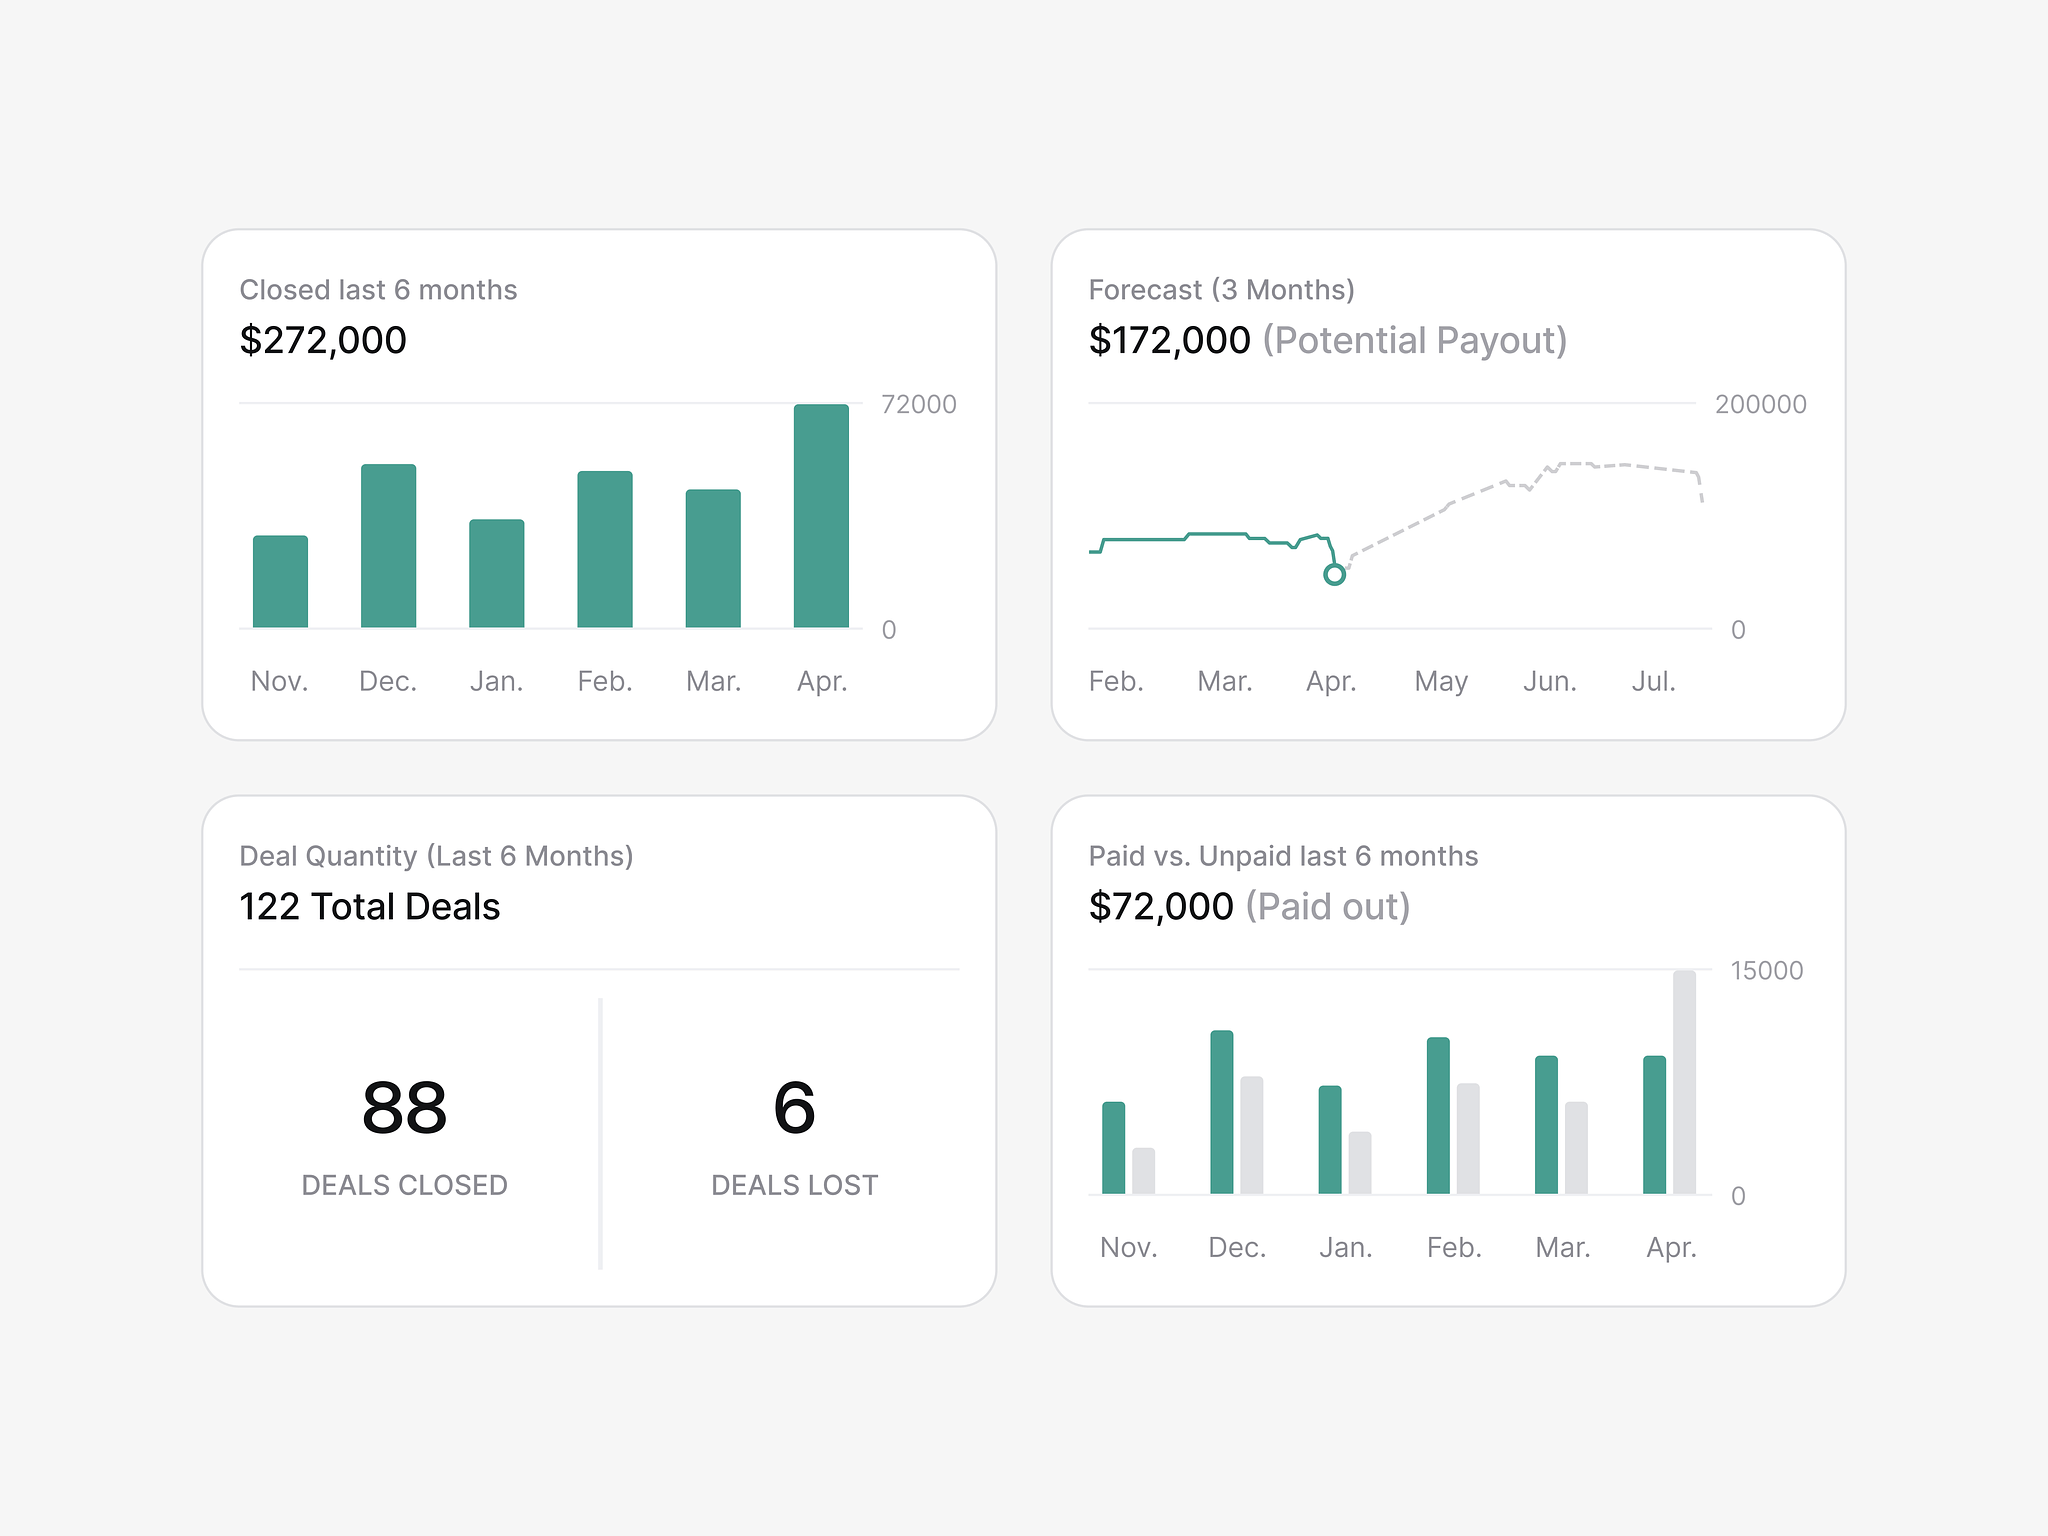This screenshot has width=2048, height=1536.
Task: Click 'Dec.' label under Closed chart
Action: click(x=388, y=682)
